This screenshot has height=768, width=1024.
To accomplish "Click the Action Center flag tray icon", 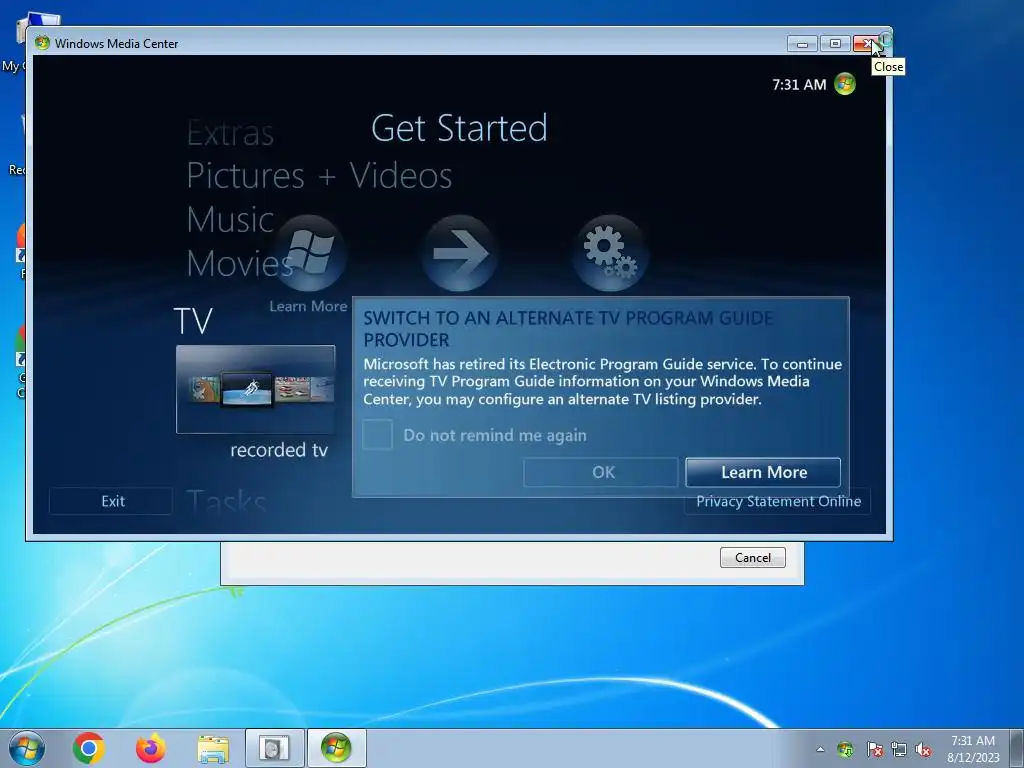I will [874, 749].
